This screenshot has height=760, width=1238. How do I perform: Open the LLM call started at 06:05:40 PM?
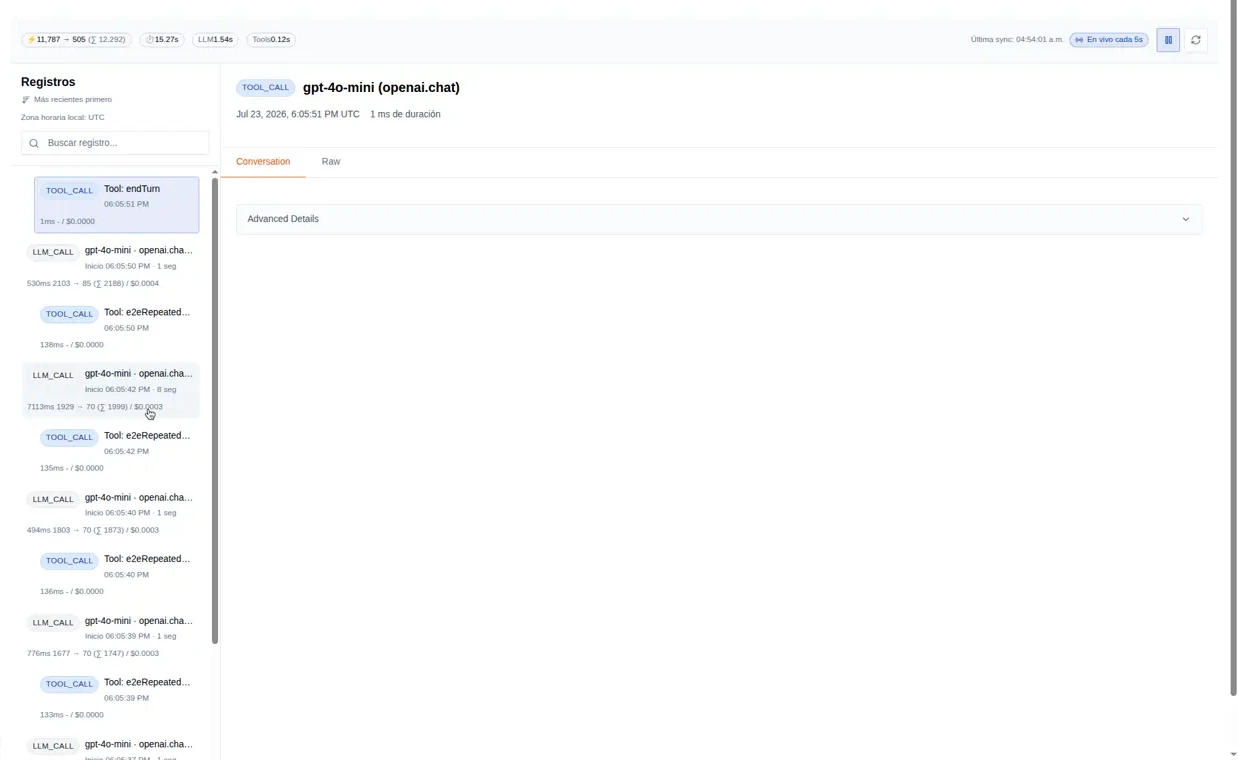pyautogui.click(x=110, y=514)
